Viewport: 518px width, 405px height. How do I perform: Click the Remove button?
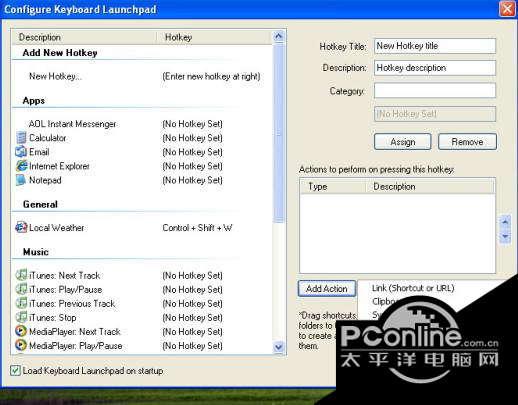click(x=467, y=142)
